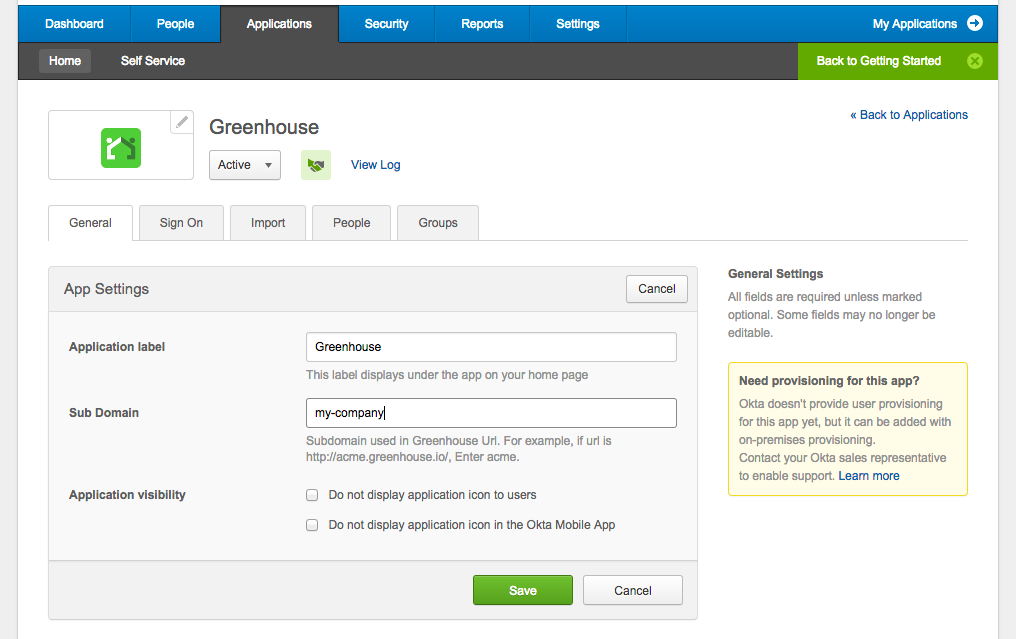This screenshot has height=639, width=1016.
Task: Switch to the People app tab
Action: (x=352, y=223)
